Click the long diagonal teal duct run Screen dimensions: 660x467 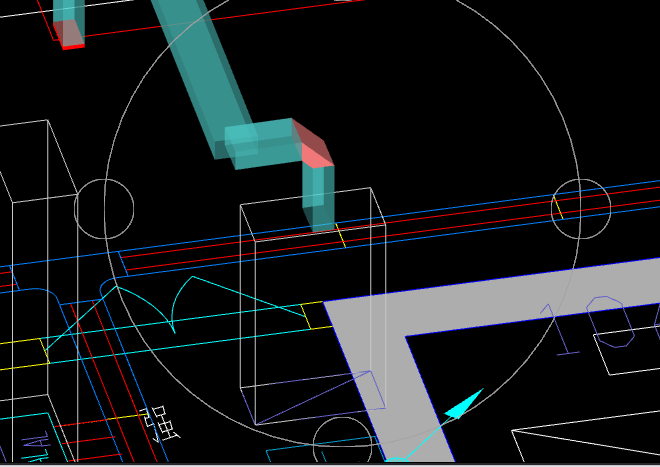[202, 78]
